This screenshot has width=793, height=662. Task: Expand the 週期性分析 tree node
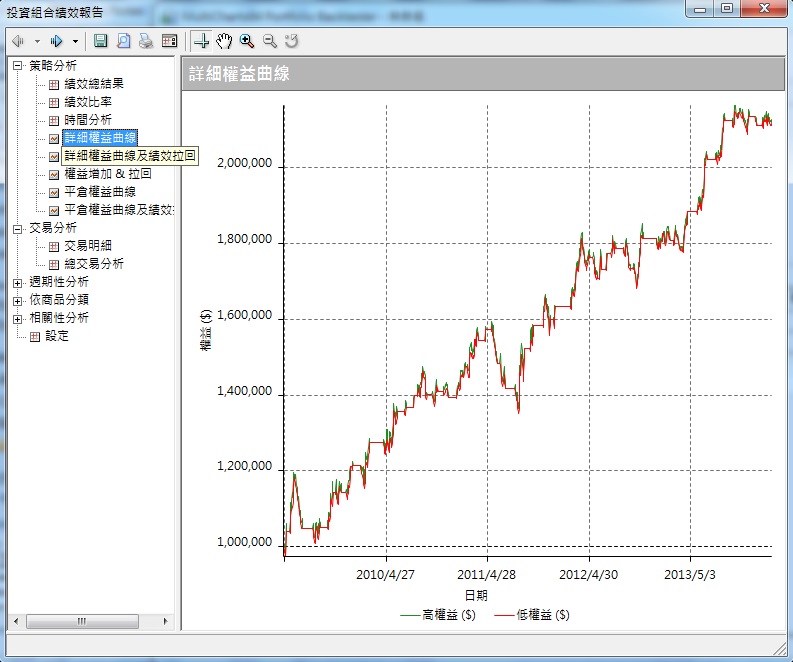pos(18,283)
